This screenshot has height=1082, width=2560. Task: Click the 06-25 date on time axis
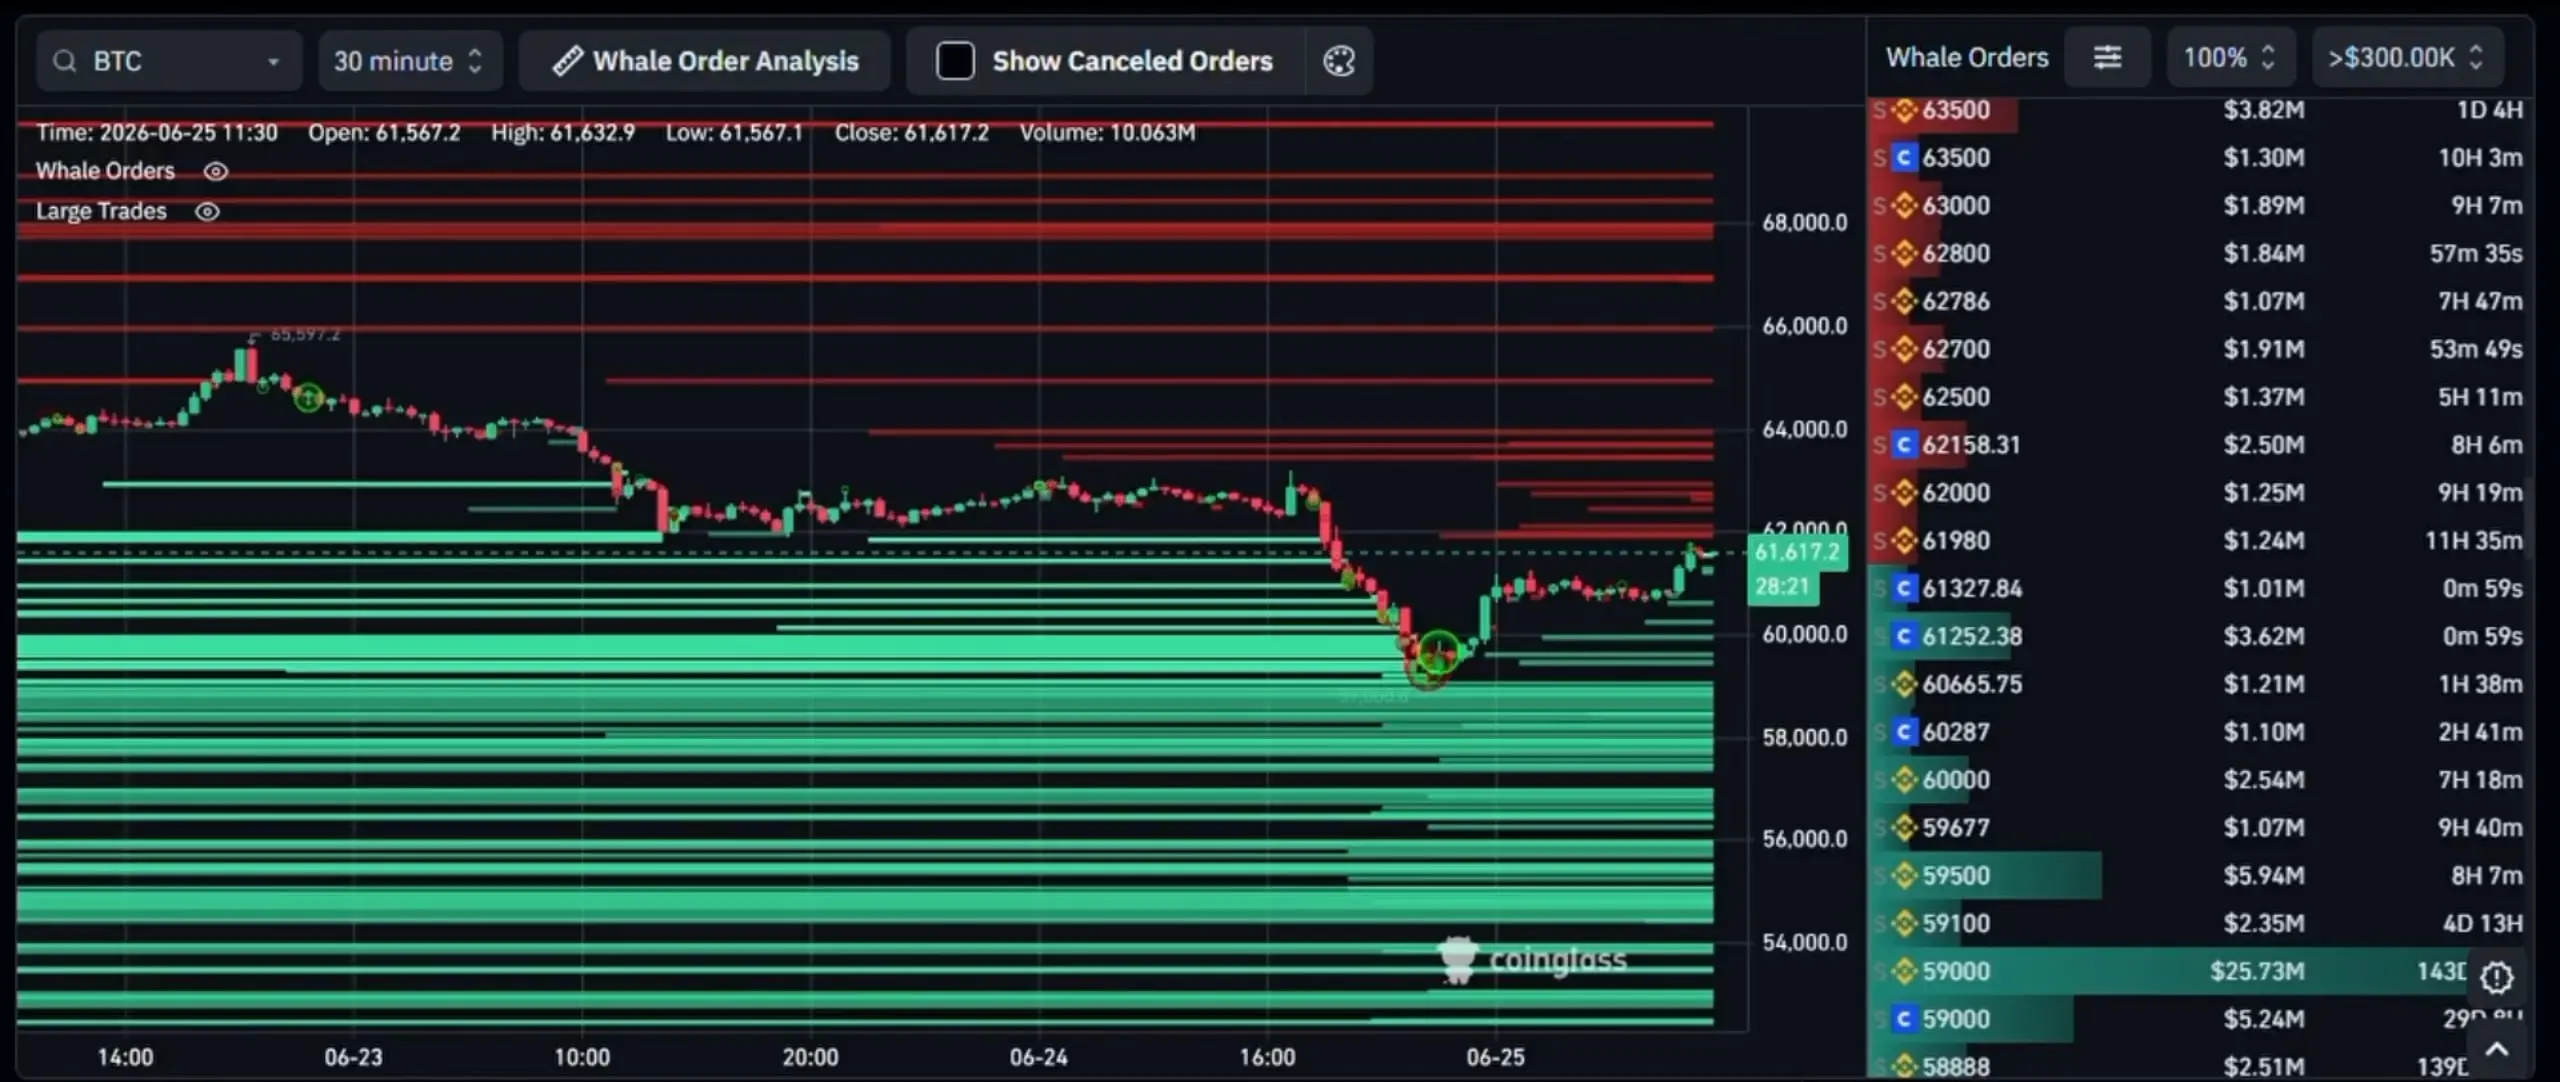(x=1495, y=1057)
